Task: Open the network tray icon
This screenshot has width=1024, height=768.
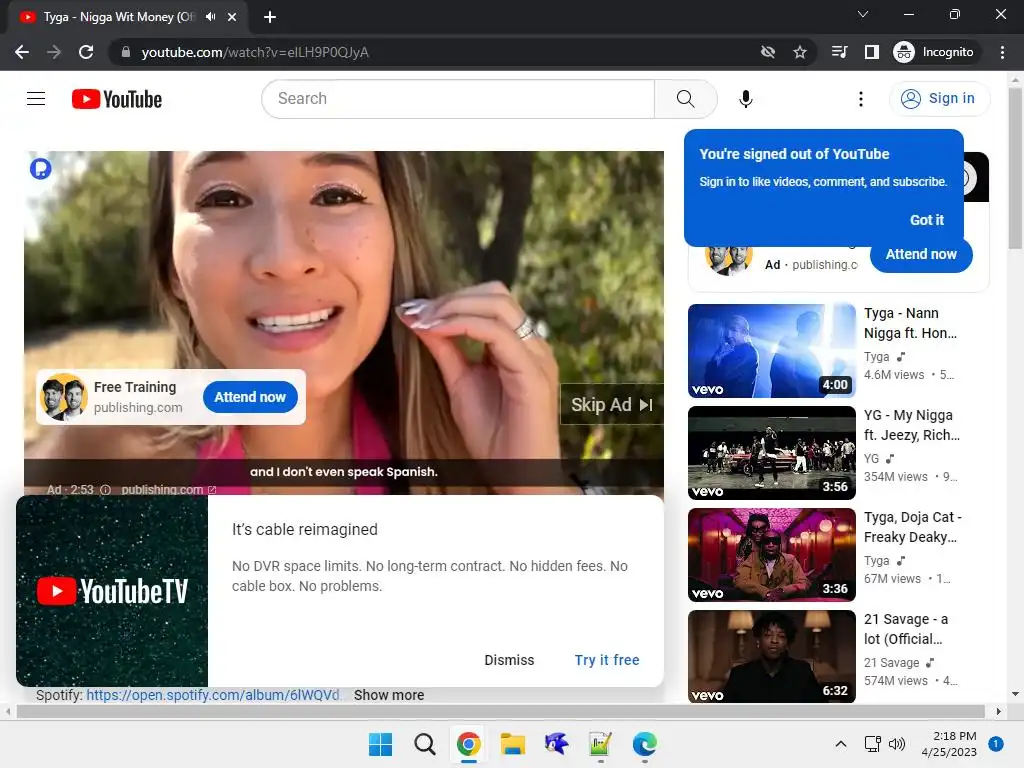Action: click(x=872, y=744)
